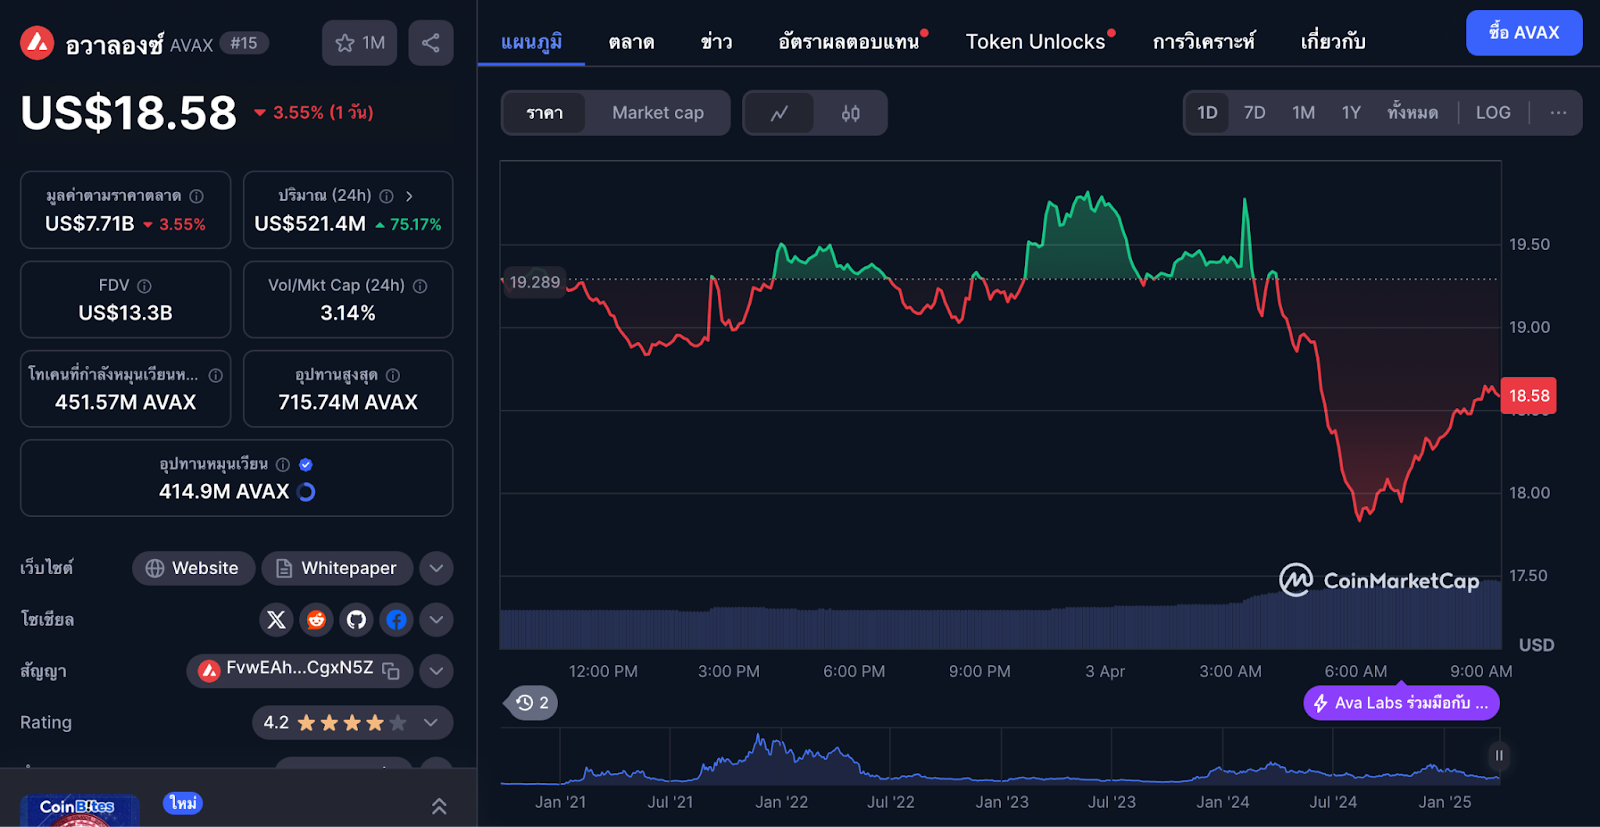Toggle LOG scale on chart
The width and height of the screenshot is (1600, 827).
point(1492,113)
